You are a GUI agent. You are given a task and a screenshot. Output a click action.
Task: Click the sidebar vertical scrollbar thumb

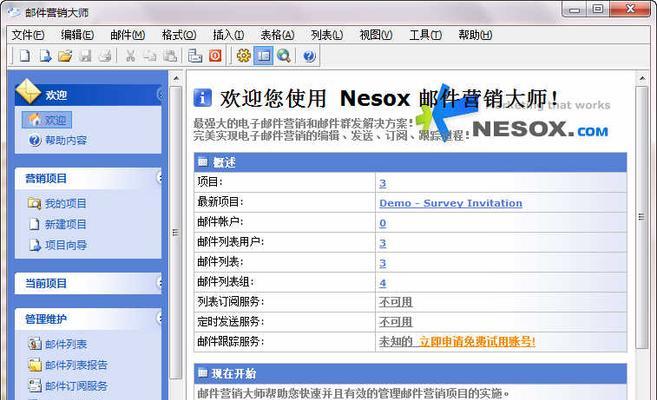[x=176, y=232]
